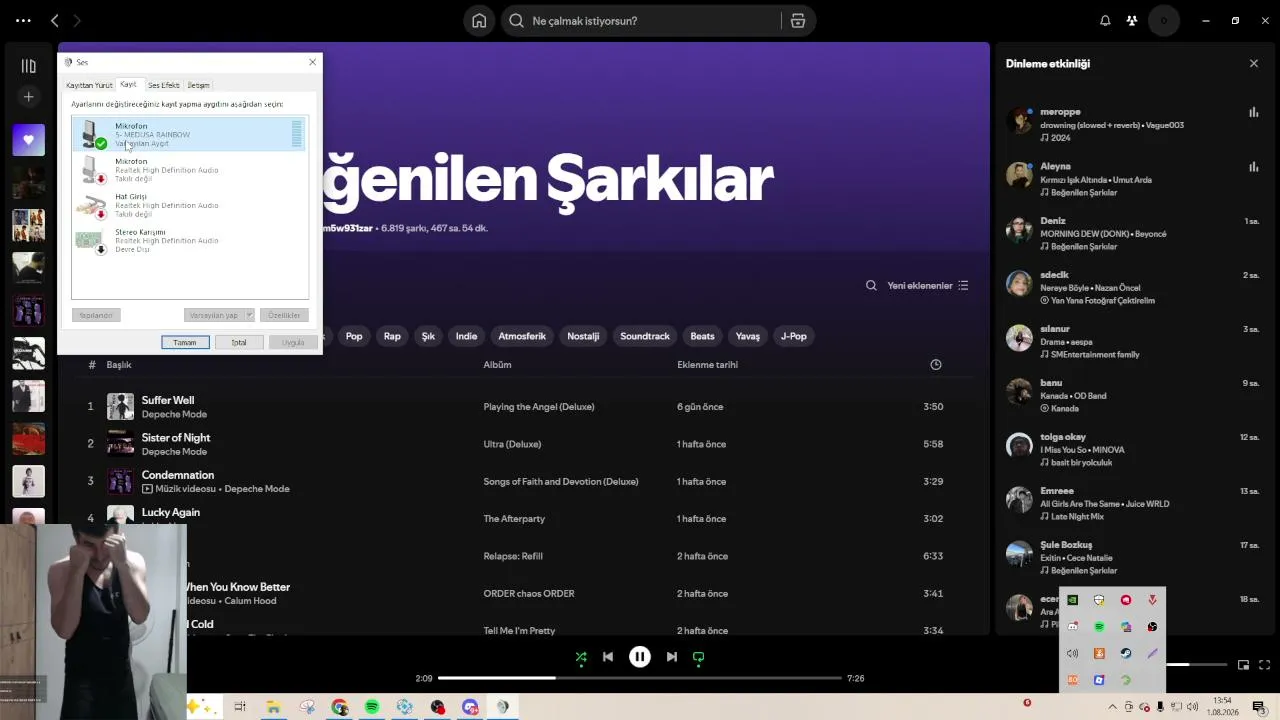Open the İletişim tab

(198, 86)
